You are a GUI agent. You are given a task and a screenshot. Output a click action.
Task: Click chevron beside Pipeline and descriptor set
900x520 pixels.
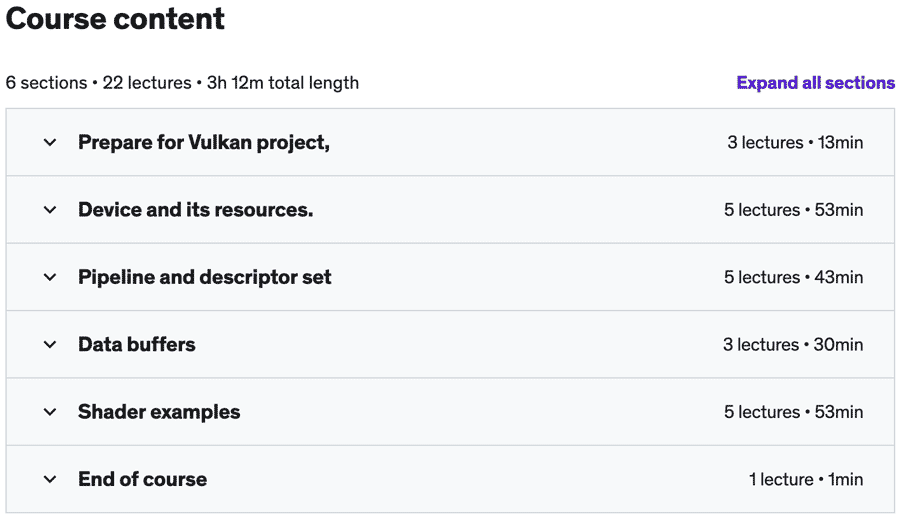[50, 277]
